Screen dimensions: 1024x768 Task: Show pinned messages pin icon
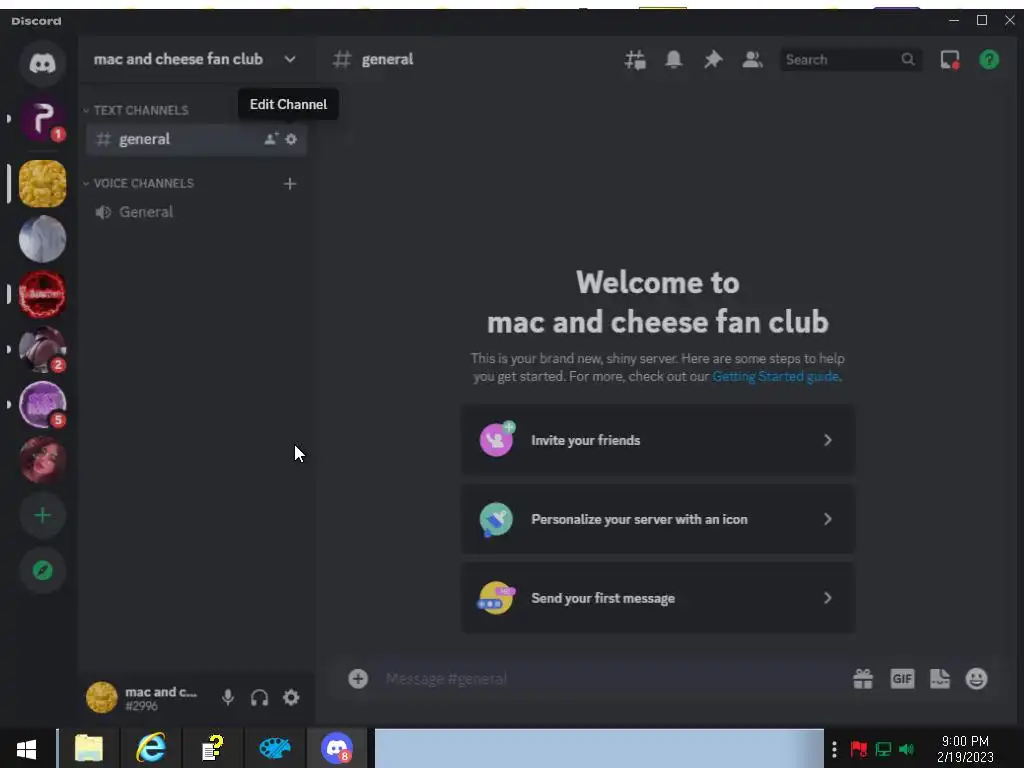712,59
